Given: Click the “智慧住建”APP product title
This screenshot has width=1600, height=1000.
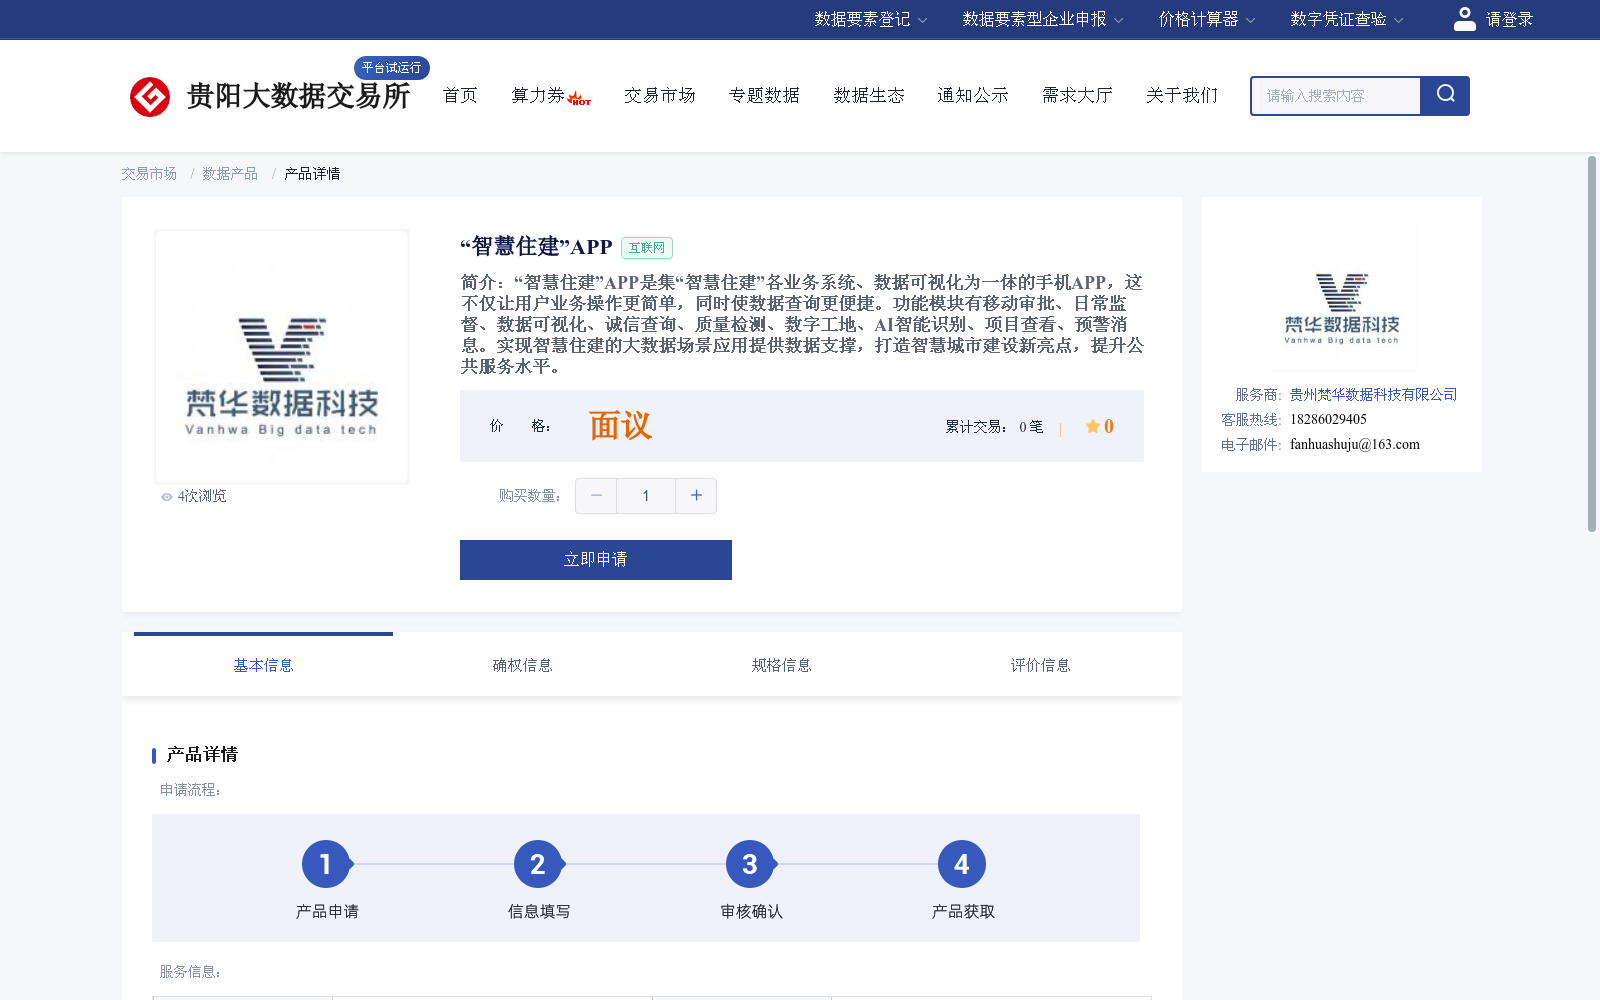Looking at the screenshot, I should 536,247.
